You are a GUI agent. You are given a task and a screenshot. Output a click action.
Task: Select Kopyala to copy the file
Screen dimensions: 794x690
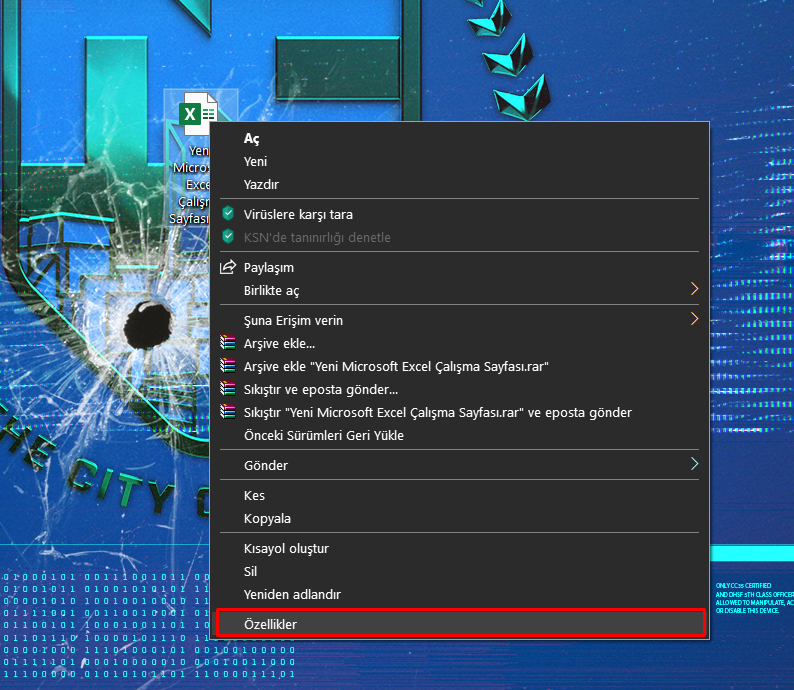[x=267, y=519]
